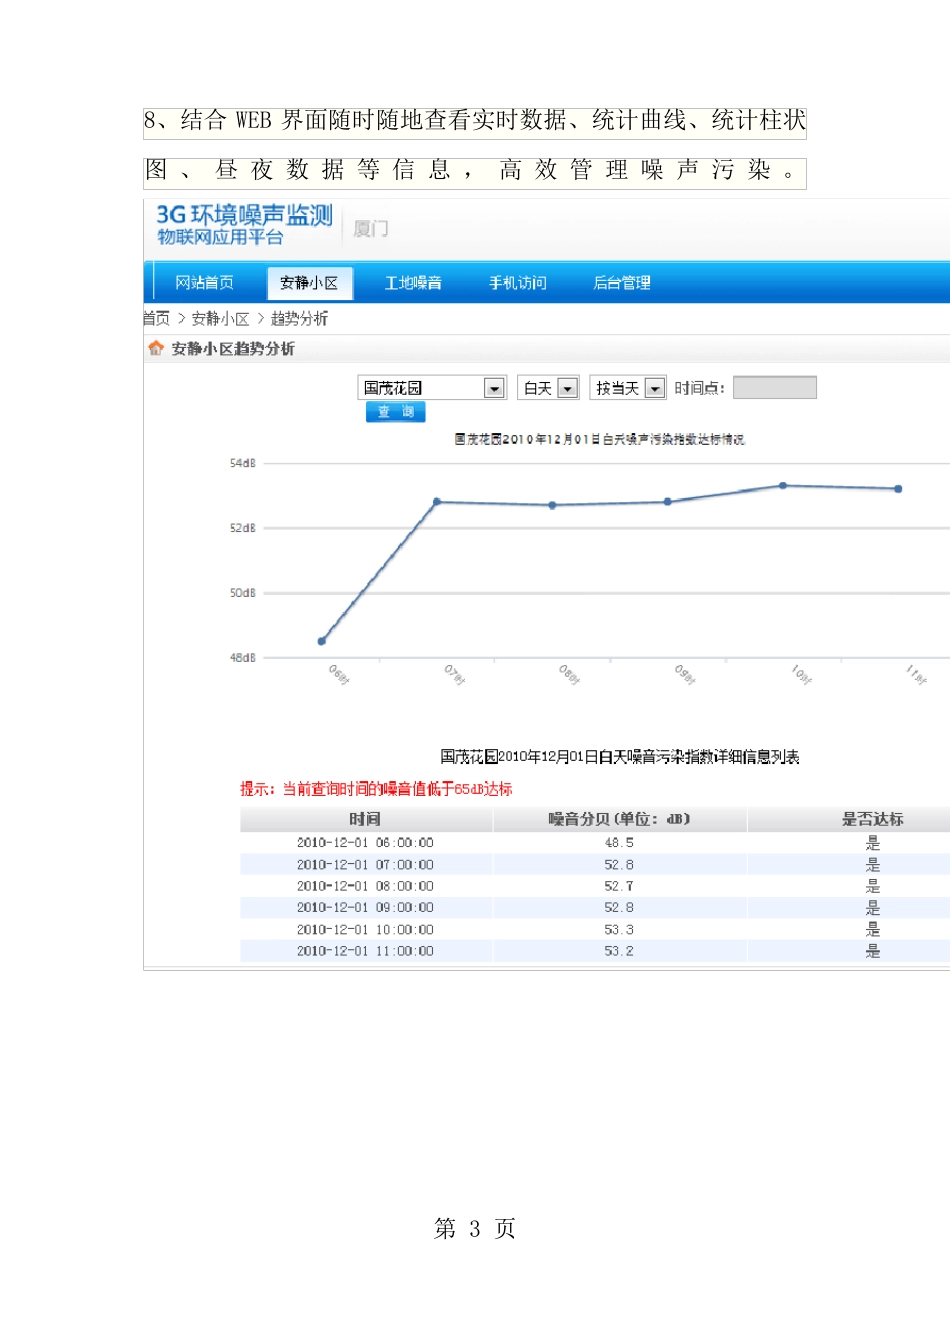Click the 48dB y-axis label

(243, 658)
